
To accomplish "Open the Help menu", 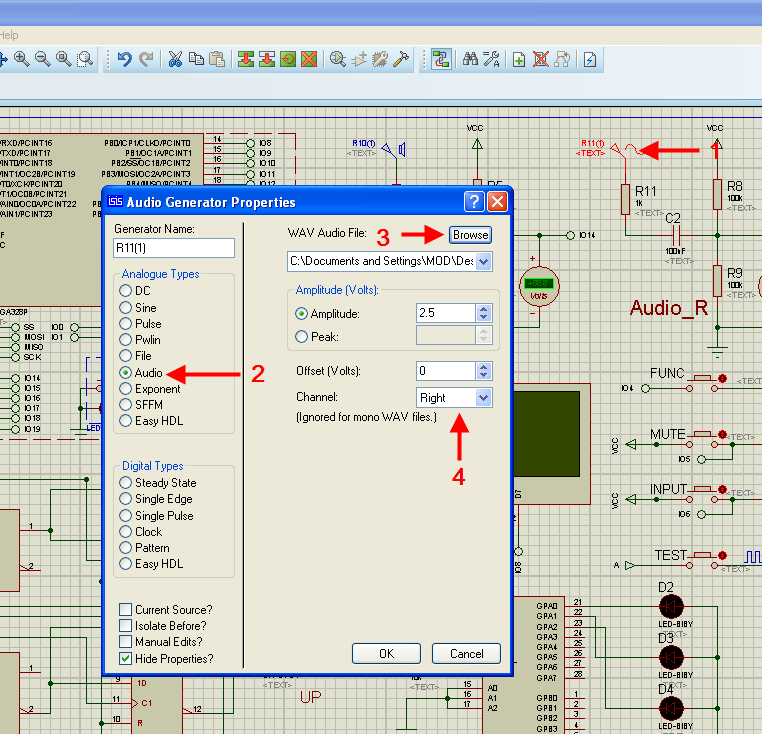I will (x=8, y=34).
